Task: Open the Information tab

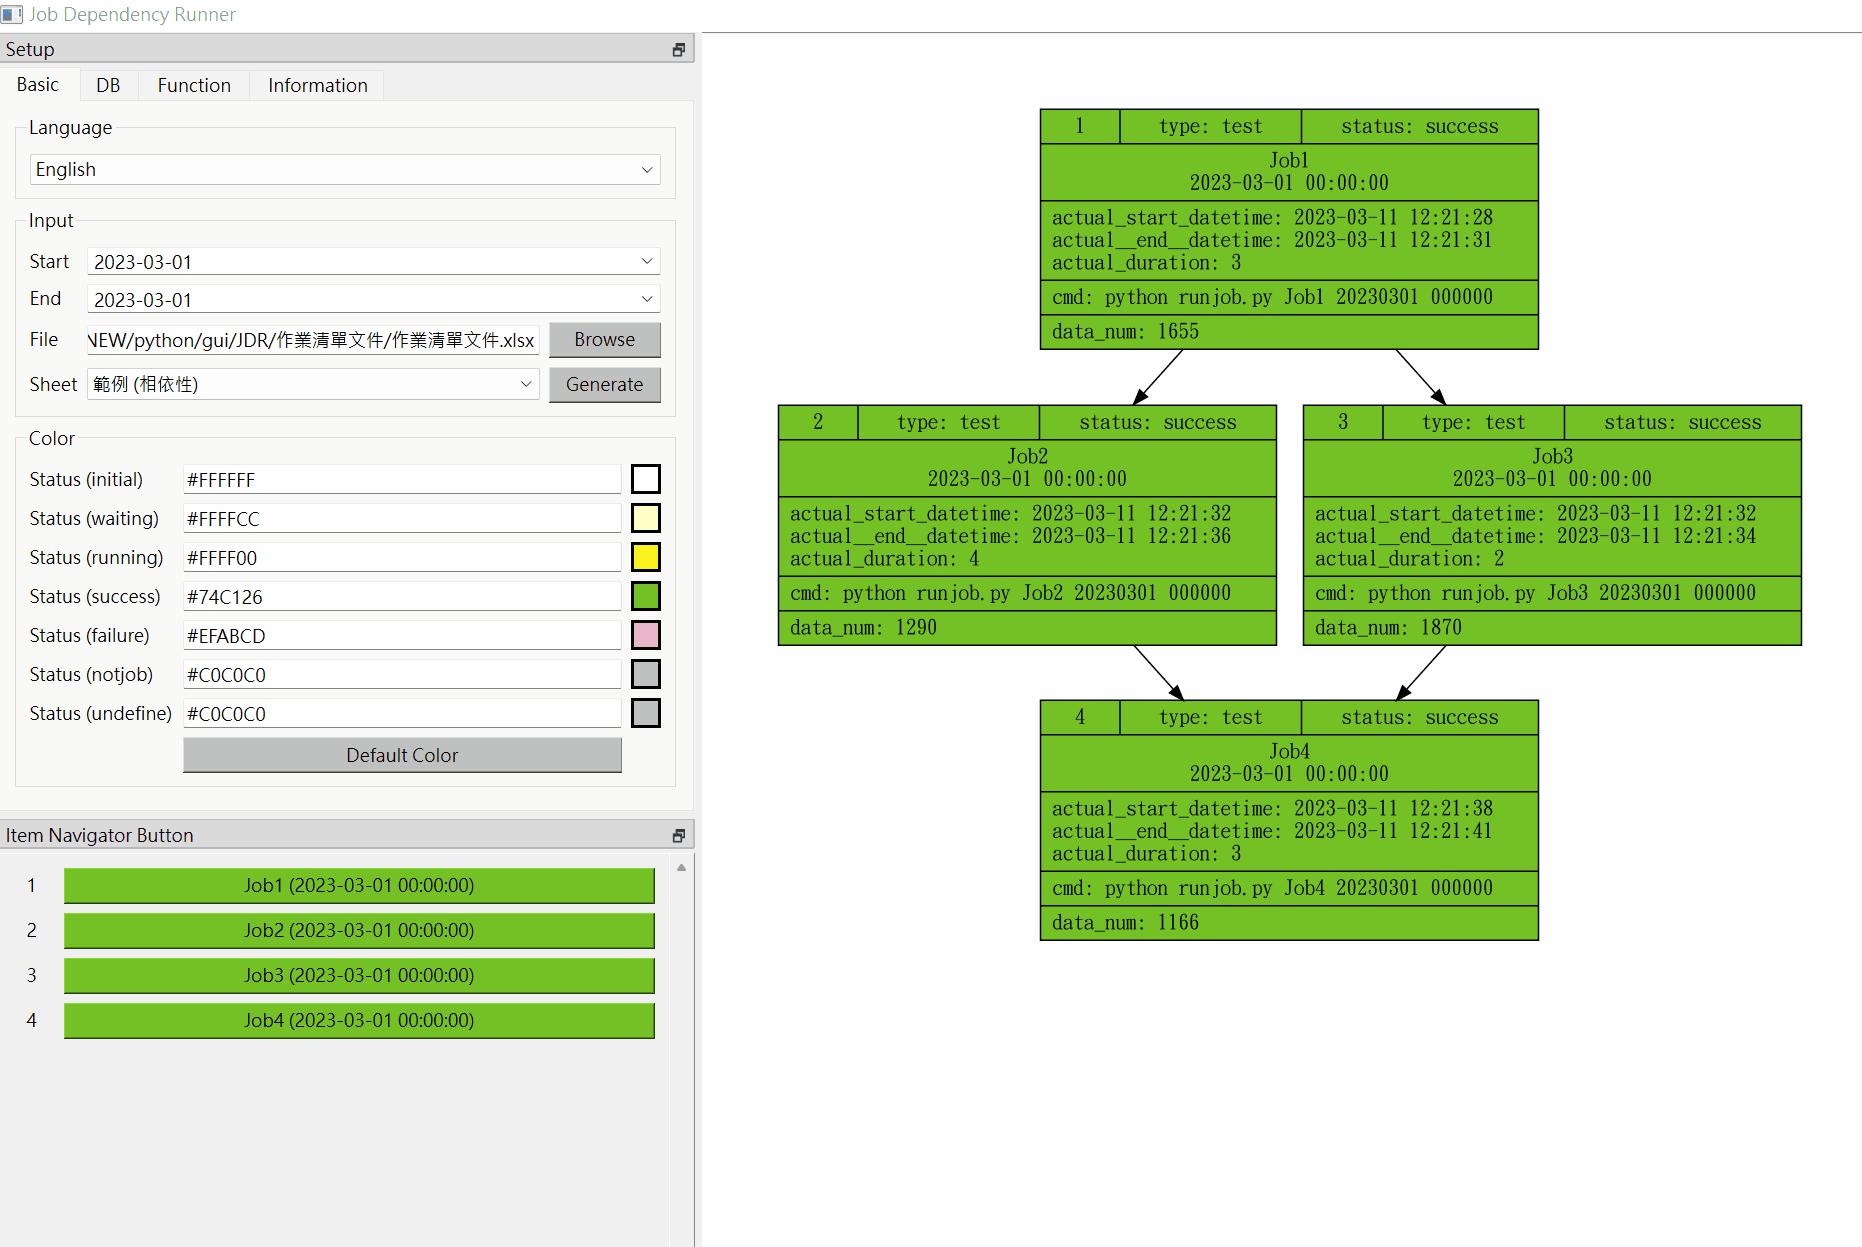Action: 316,85
